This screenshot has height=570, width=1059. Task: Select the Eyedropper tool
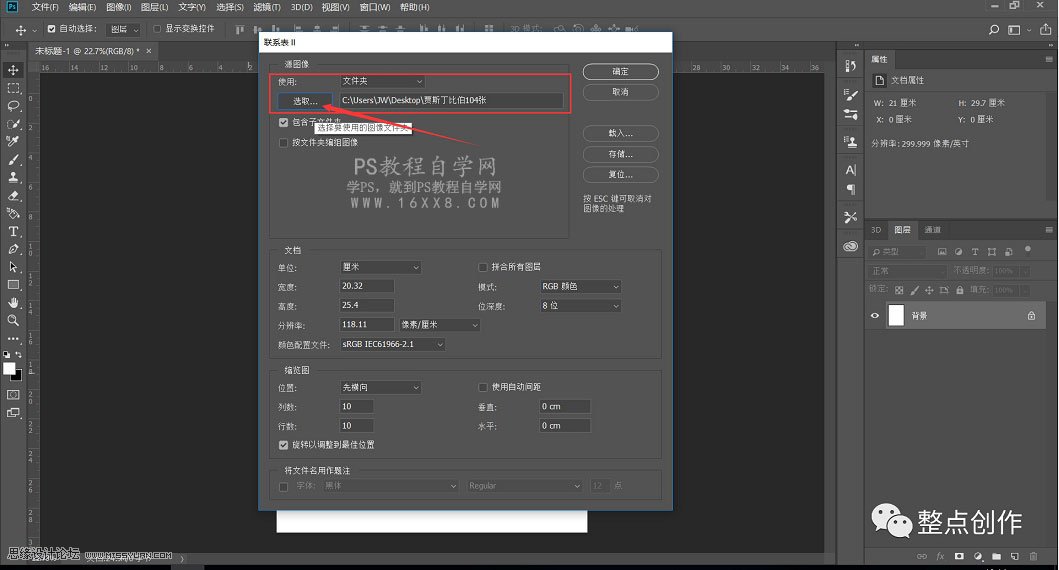[13, 142]
